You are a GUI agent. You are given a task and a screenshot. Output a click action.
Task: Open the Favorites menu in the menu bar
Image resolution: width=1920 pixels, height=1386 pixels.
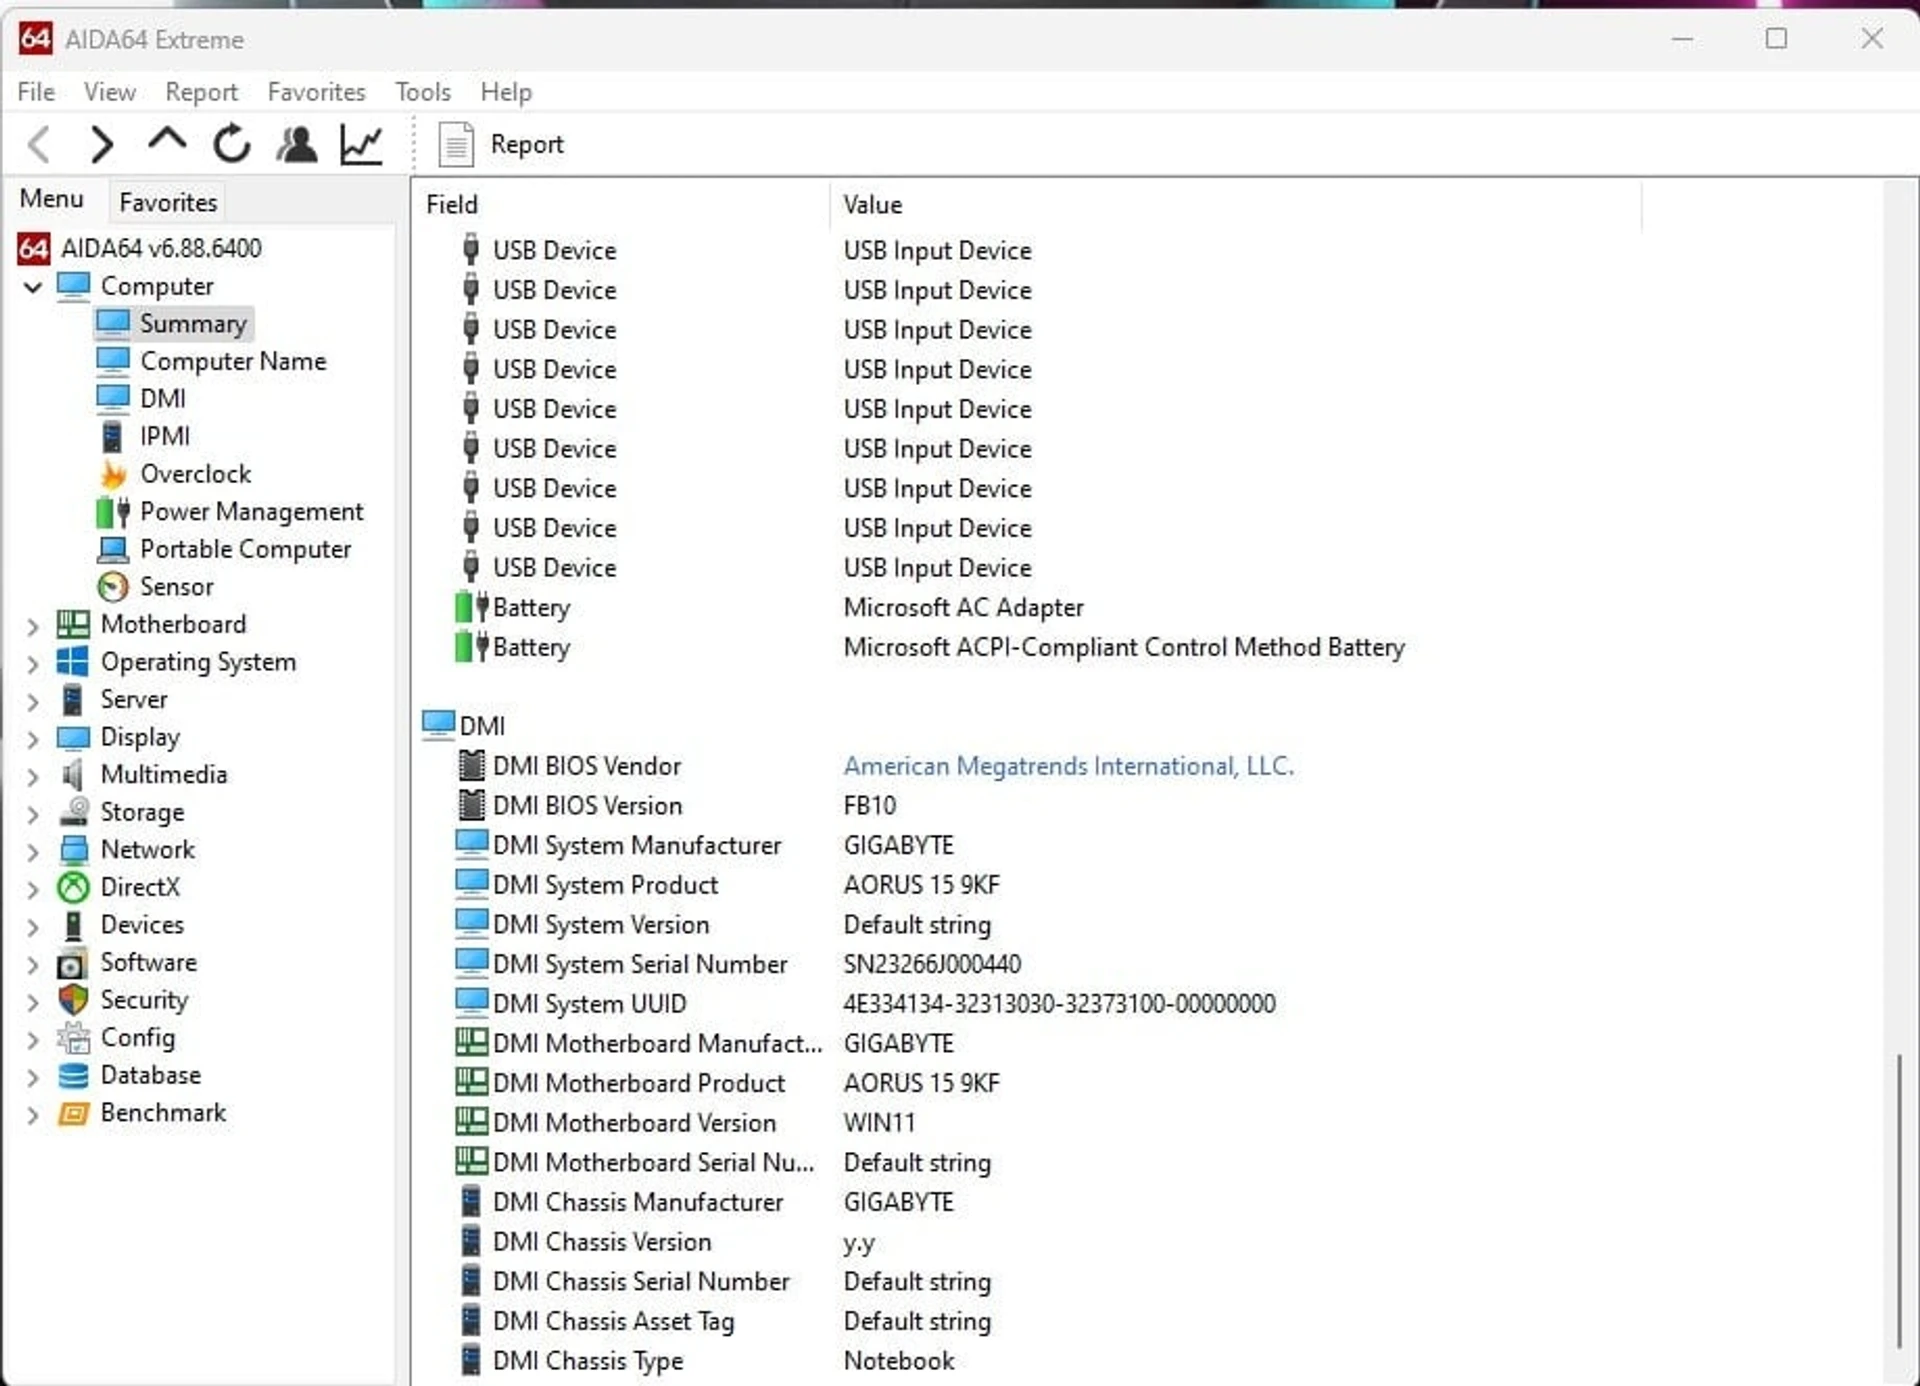(316, 92)
